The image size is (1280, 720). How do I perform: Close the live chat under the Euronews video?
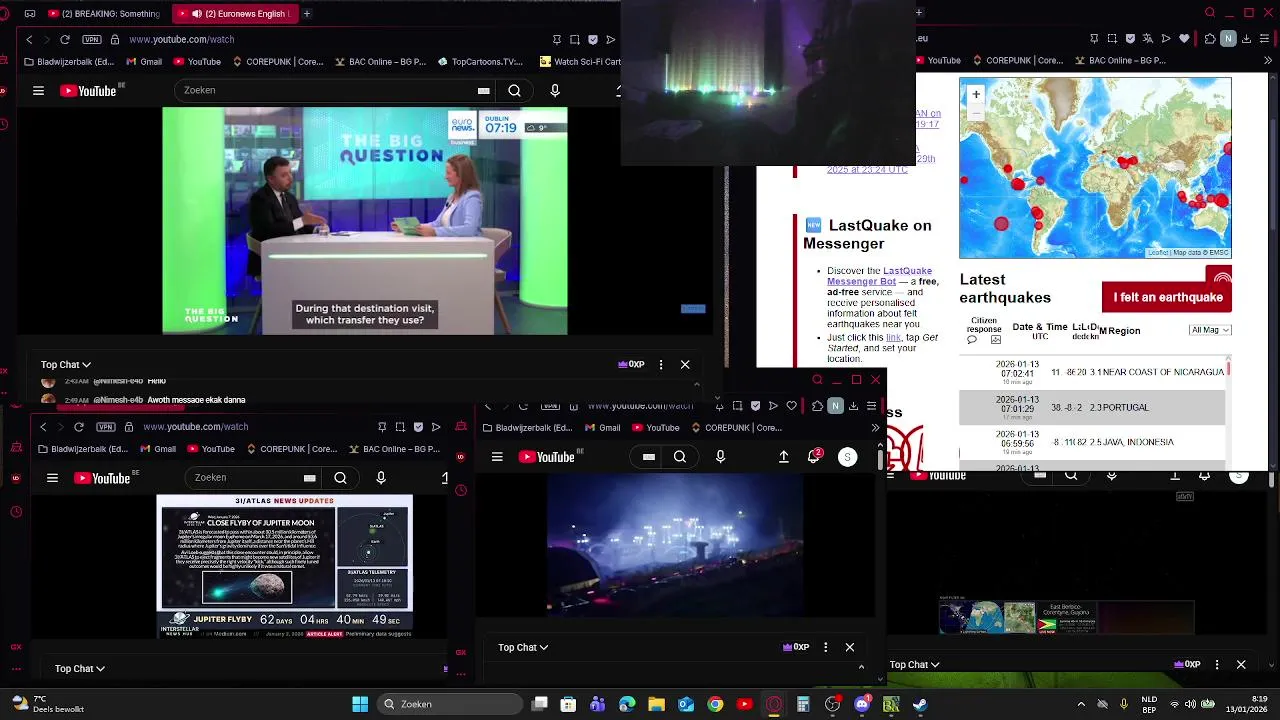[685, 365]
